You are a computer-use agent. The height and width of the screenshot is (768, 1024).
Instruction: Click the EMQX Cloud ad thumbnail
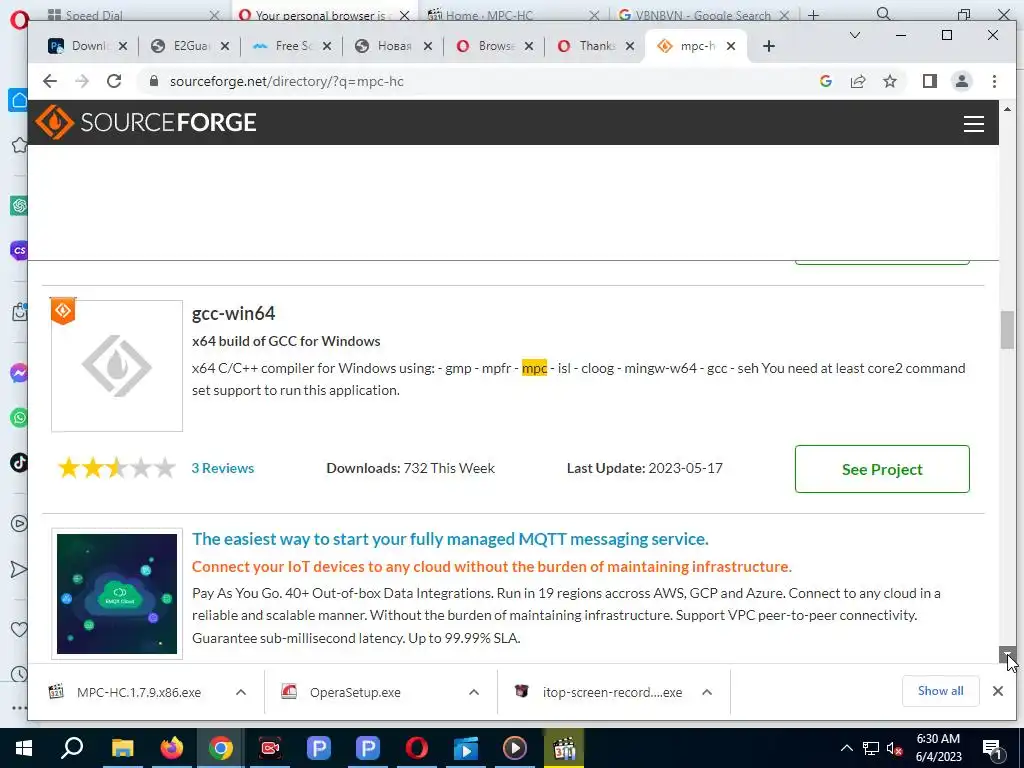click(117, 594)
